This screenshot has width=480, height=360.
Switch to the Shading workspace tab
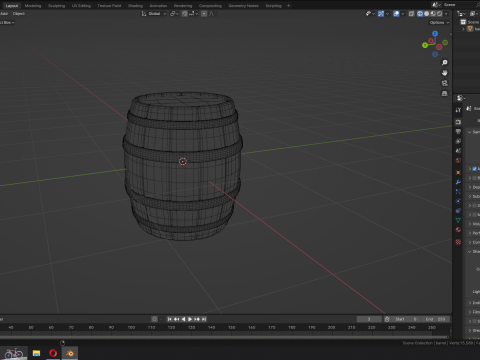[x=135, y=6]
